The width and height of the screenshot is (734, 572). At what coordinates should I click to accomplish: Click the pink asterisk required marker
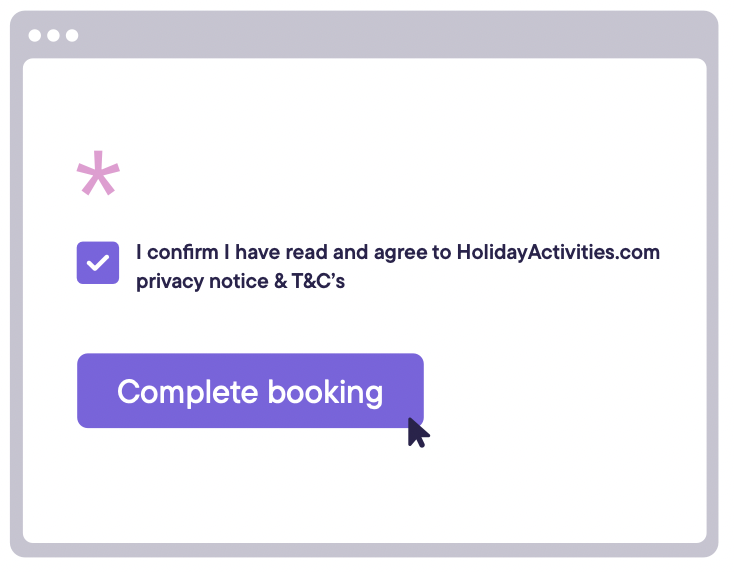click(x=98, y=173)
